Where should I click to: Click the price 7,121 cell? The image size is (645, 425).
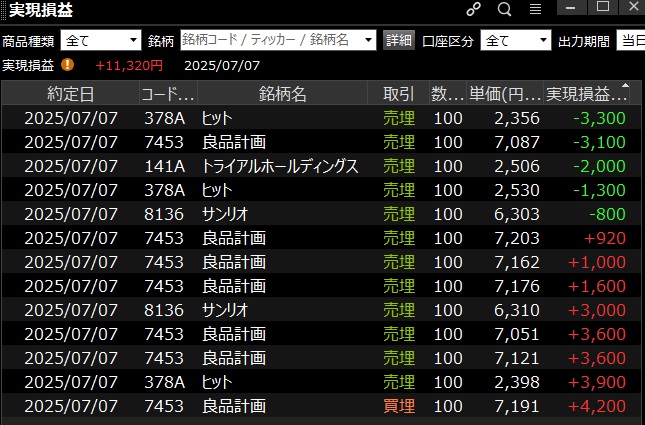click(517, 358)
